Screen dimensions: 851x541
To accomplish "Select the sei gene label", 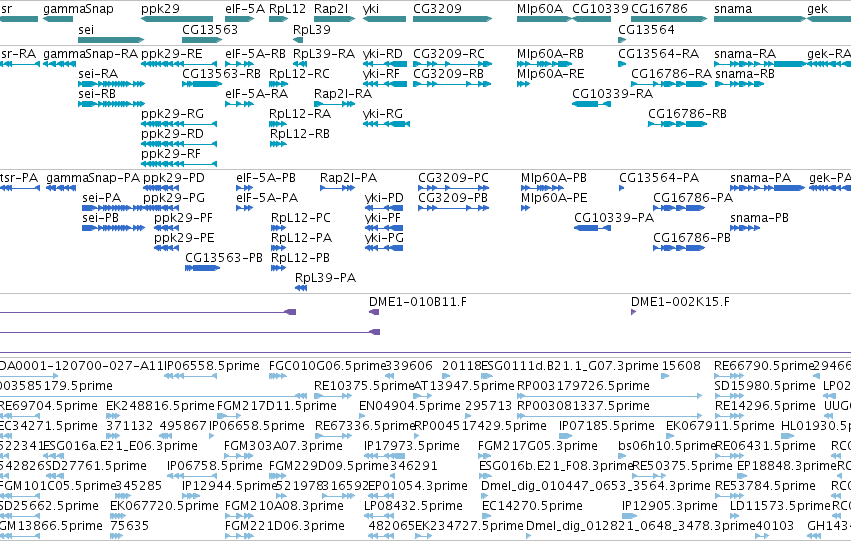I will pyautogui.click(x=86, y=30).
